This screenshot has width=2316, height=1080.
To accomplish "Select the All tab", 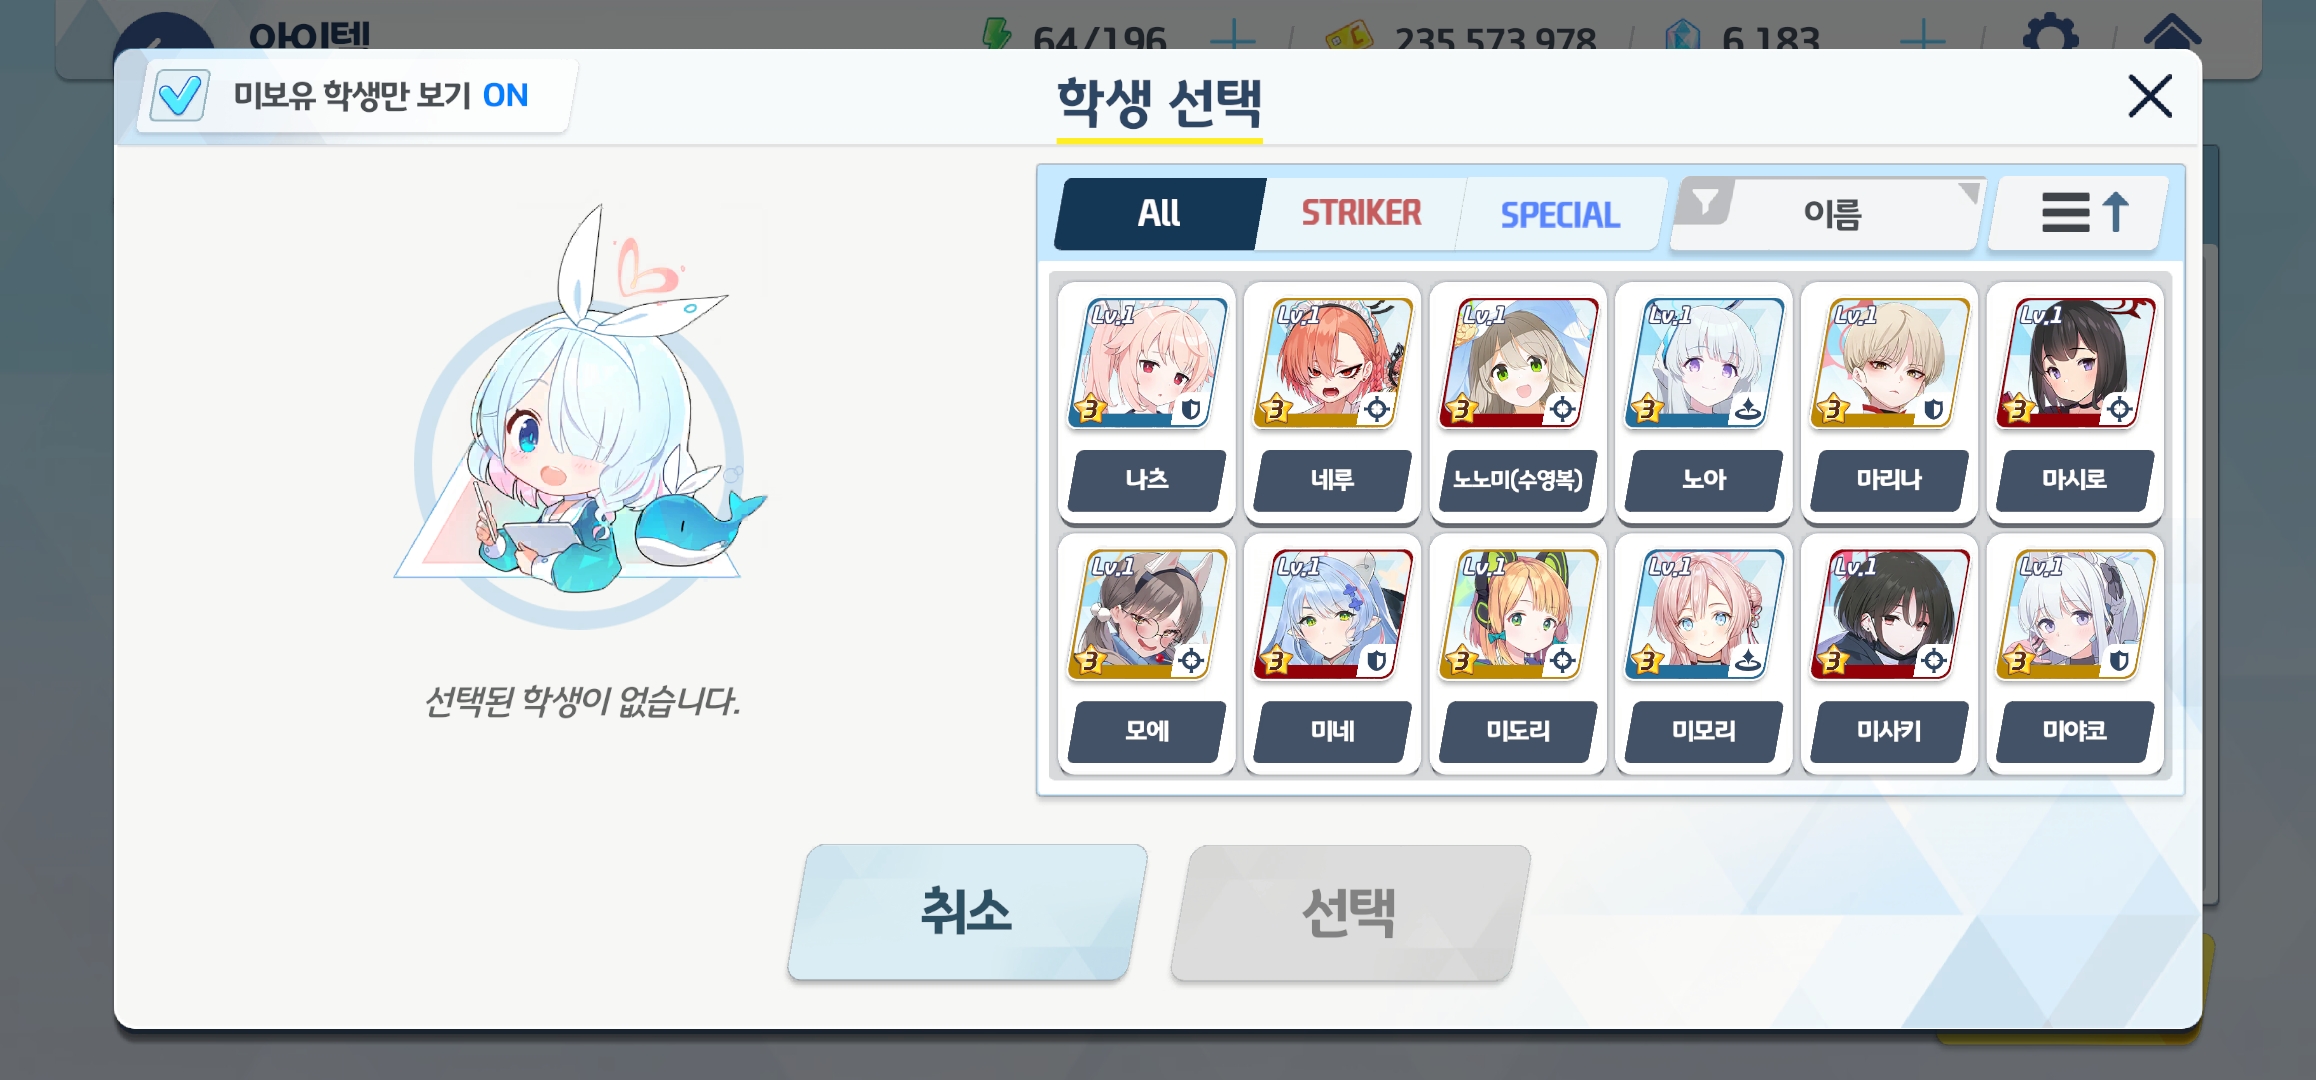I will pyautogui.click(x=1159, y=213).
